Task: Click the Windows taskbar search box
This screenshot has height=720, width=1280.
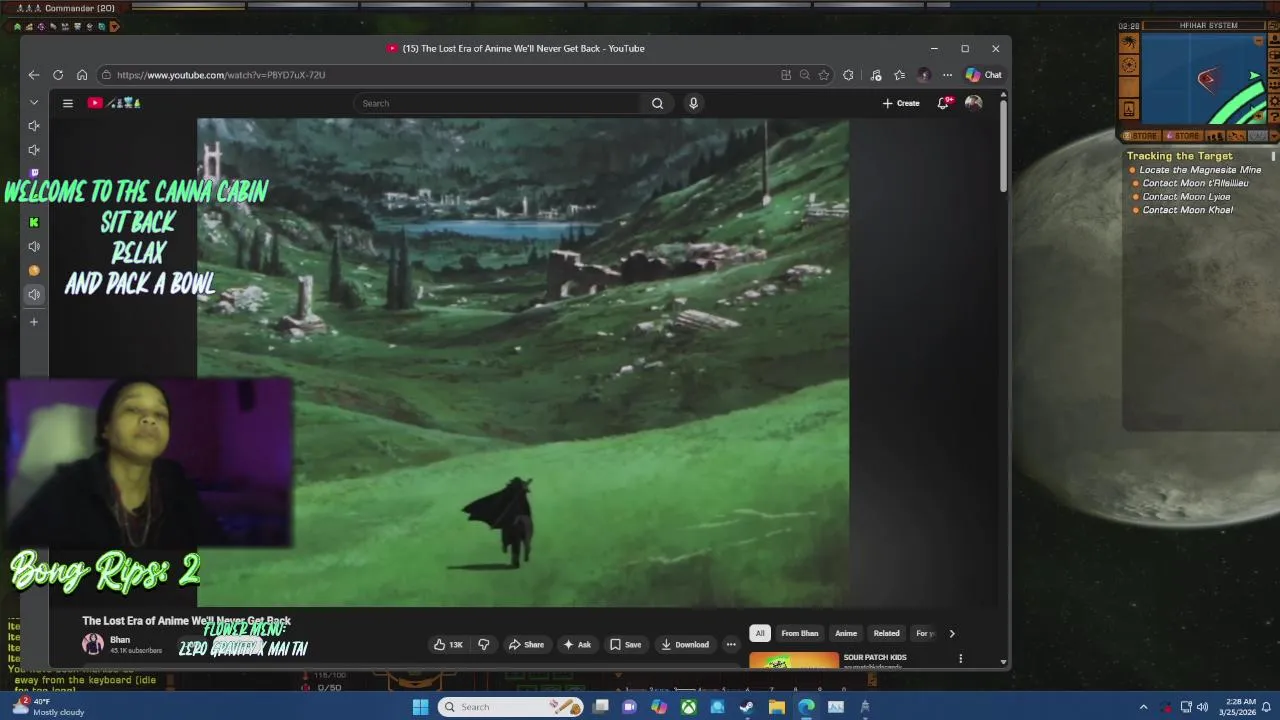Action: click(510, 707)
